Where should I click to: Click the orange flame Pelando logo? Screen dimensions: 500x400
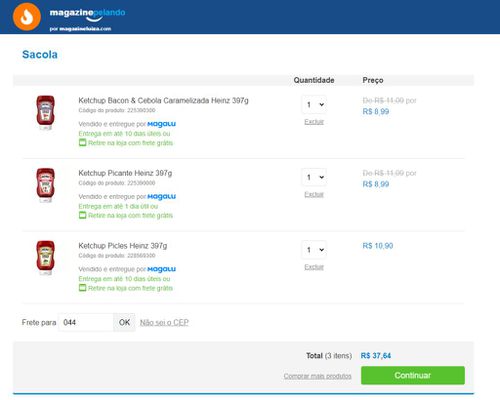27,17
